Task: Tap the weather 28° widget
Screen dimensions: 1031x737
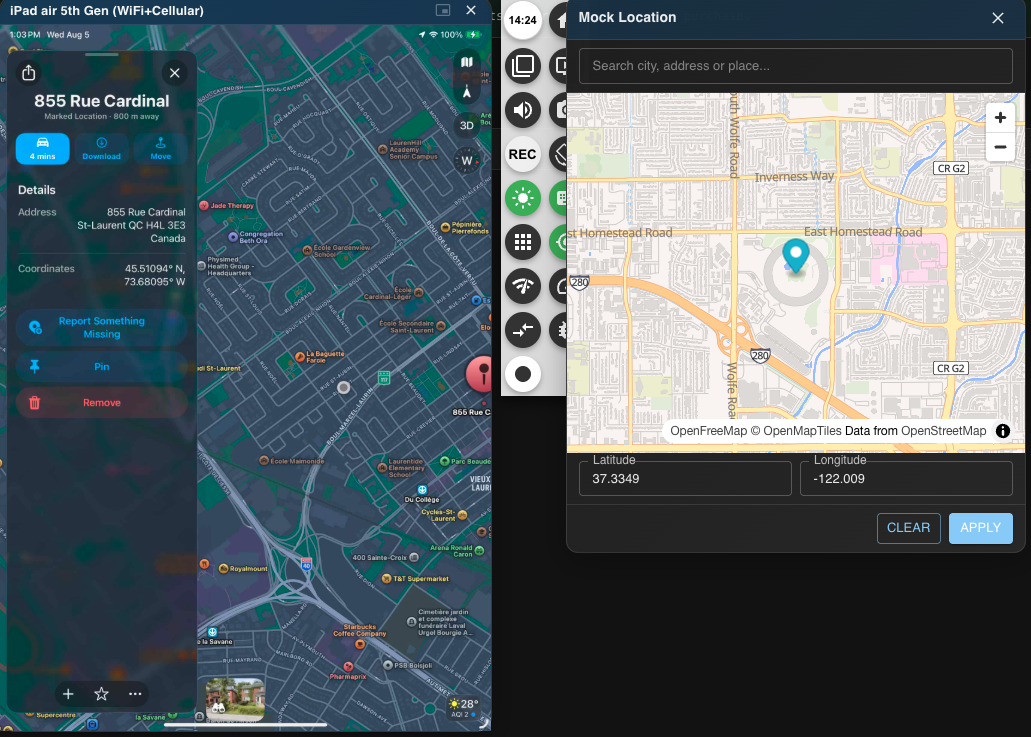Action: pyautogui.click(x=464, y=707)
